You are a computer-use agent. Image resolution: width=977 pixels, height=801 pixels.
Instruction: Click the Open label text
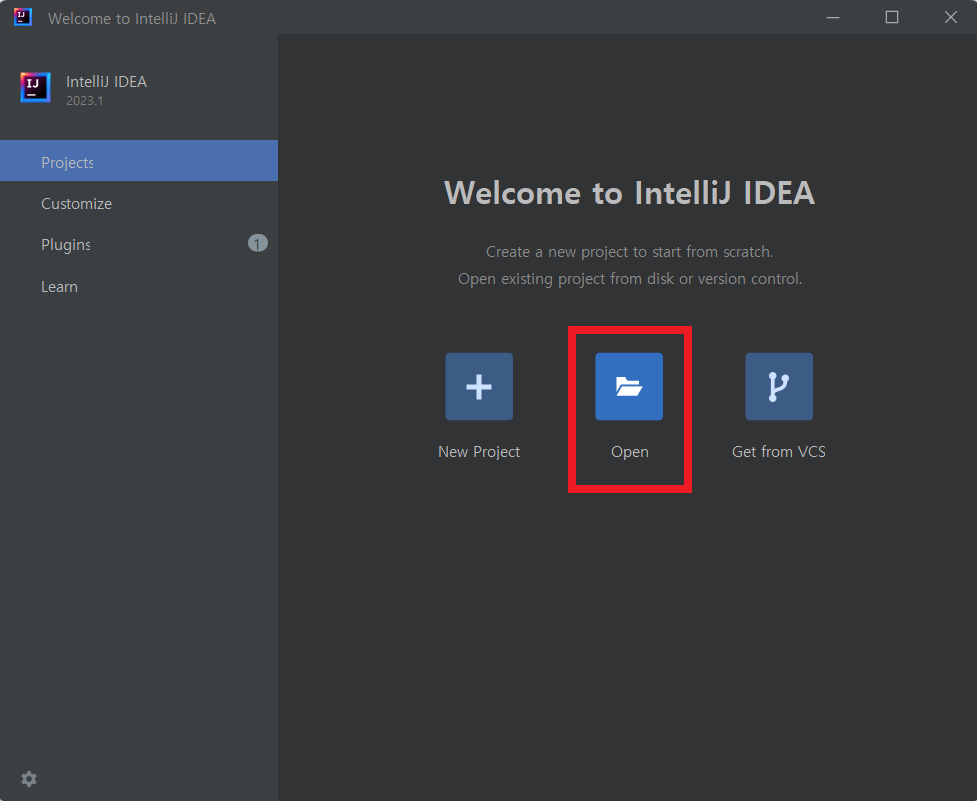click(x=629, y=452)
